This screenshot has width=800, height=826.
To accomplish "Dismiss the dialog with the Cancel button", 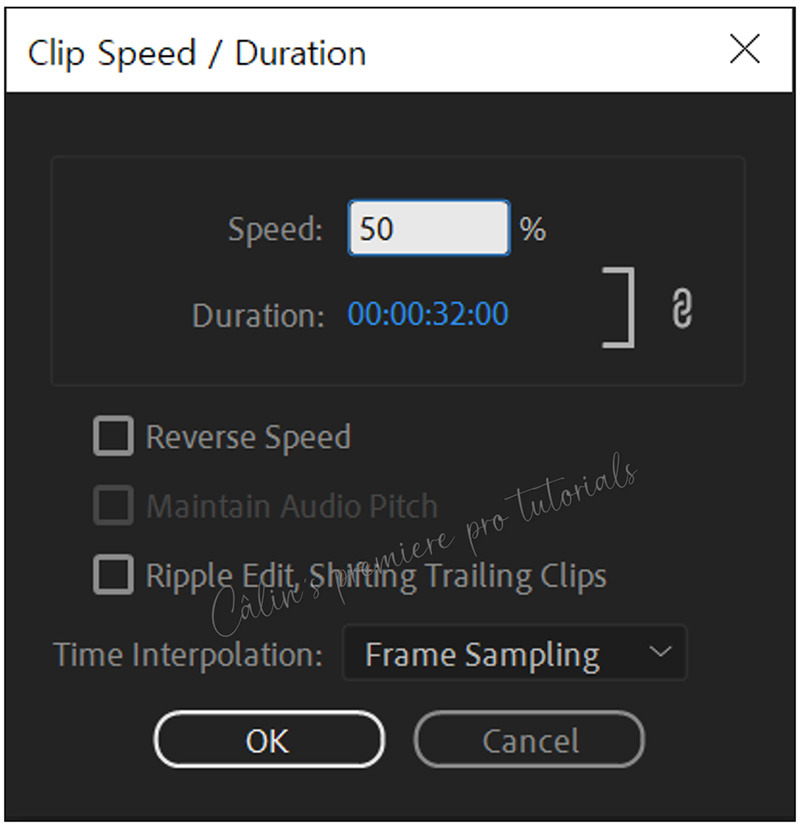I will (x=529, y=740).
